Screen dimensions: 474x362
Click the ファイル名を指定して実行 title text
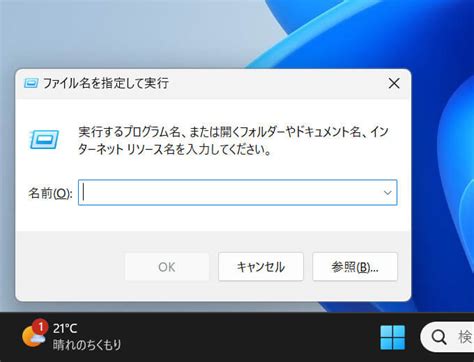tap(106, 83)
